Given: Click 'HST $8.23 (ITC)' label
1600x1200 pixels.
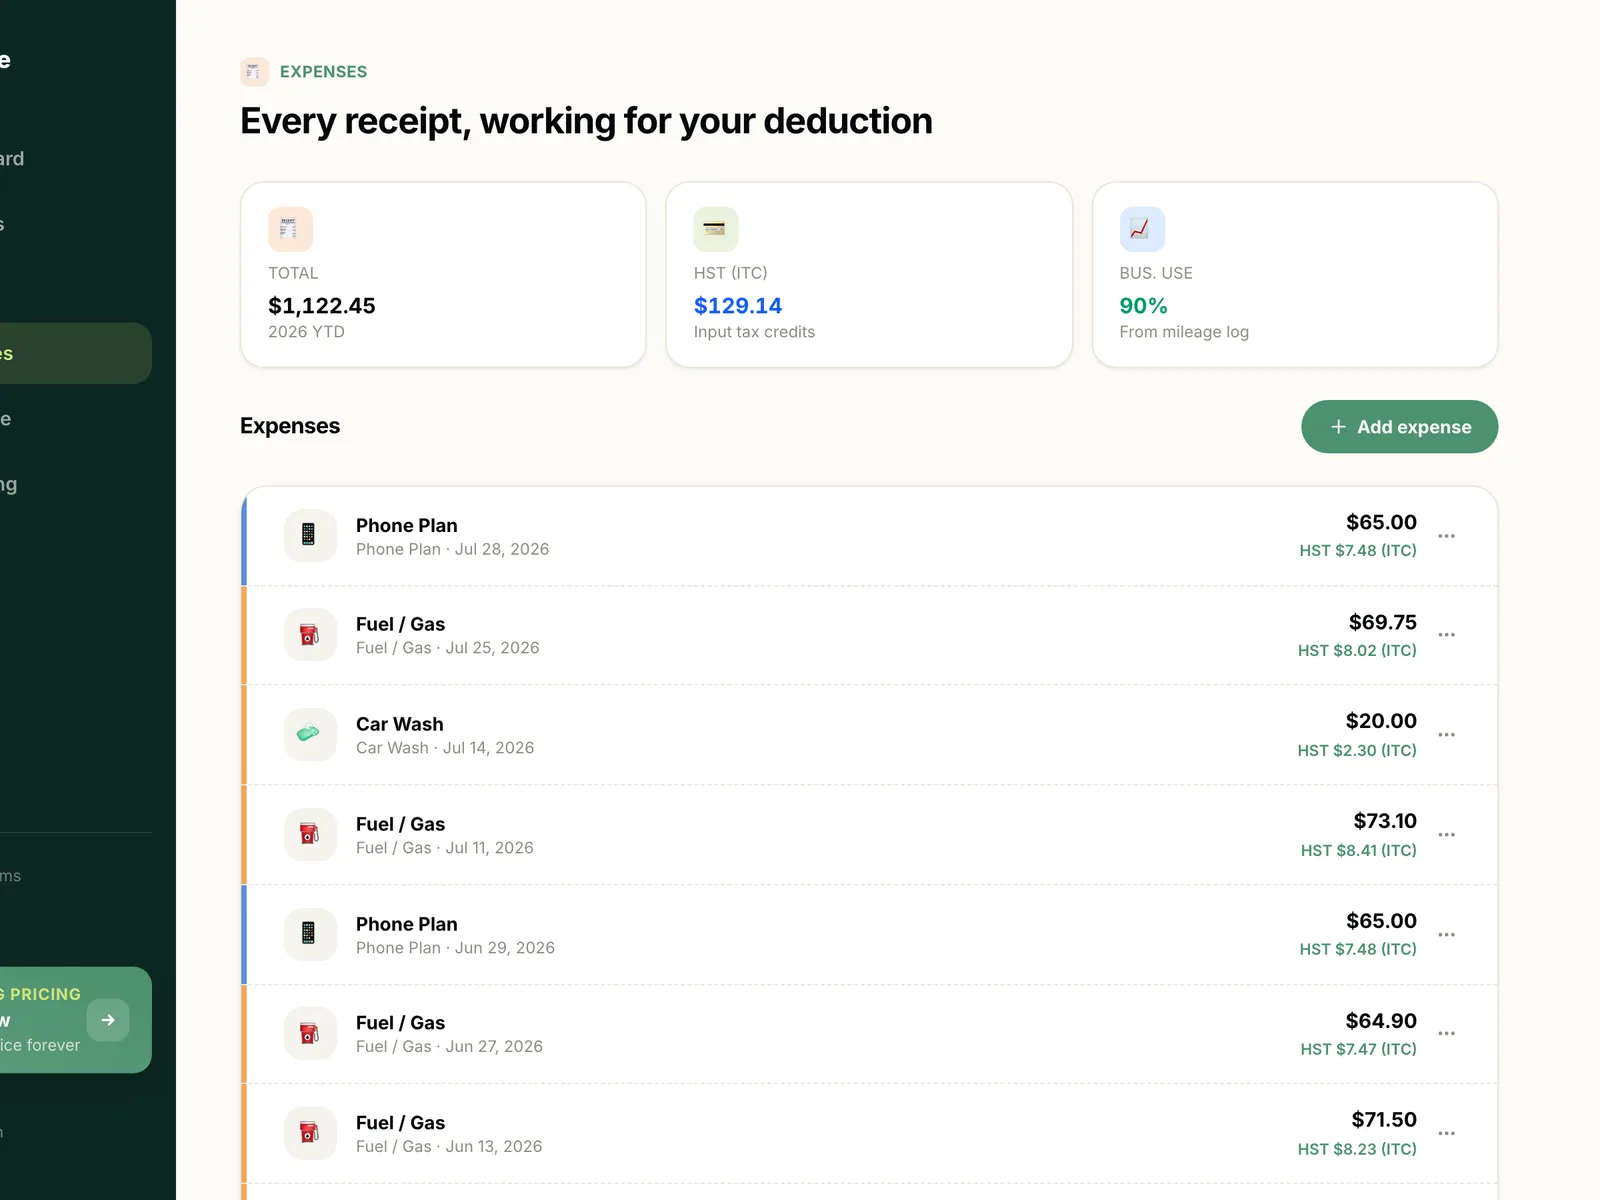Looking at the screenshot, I should (1357, 1149).
